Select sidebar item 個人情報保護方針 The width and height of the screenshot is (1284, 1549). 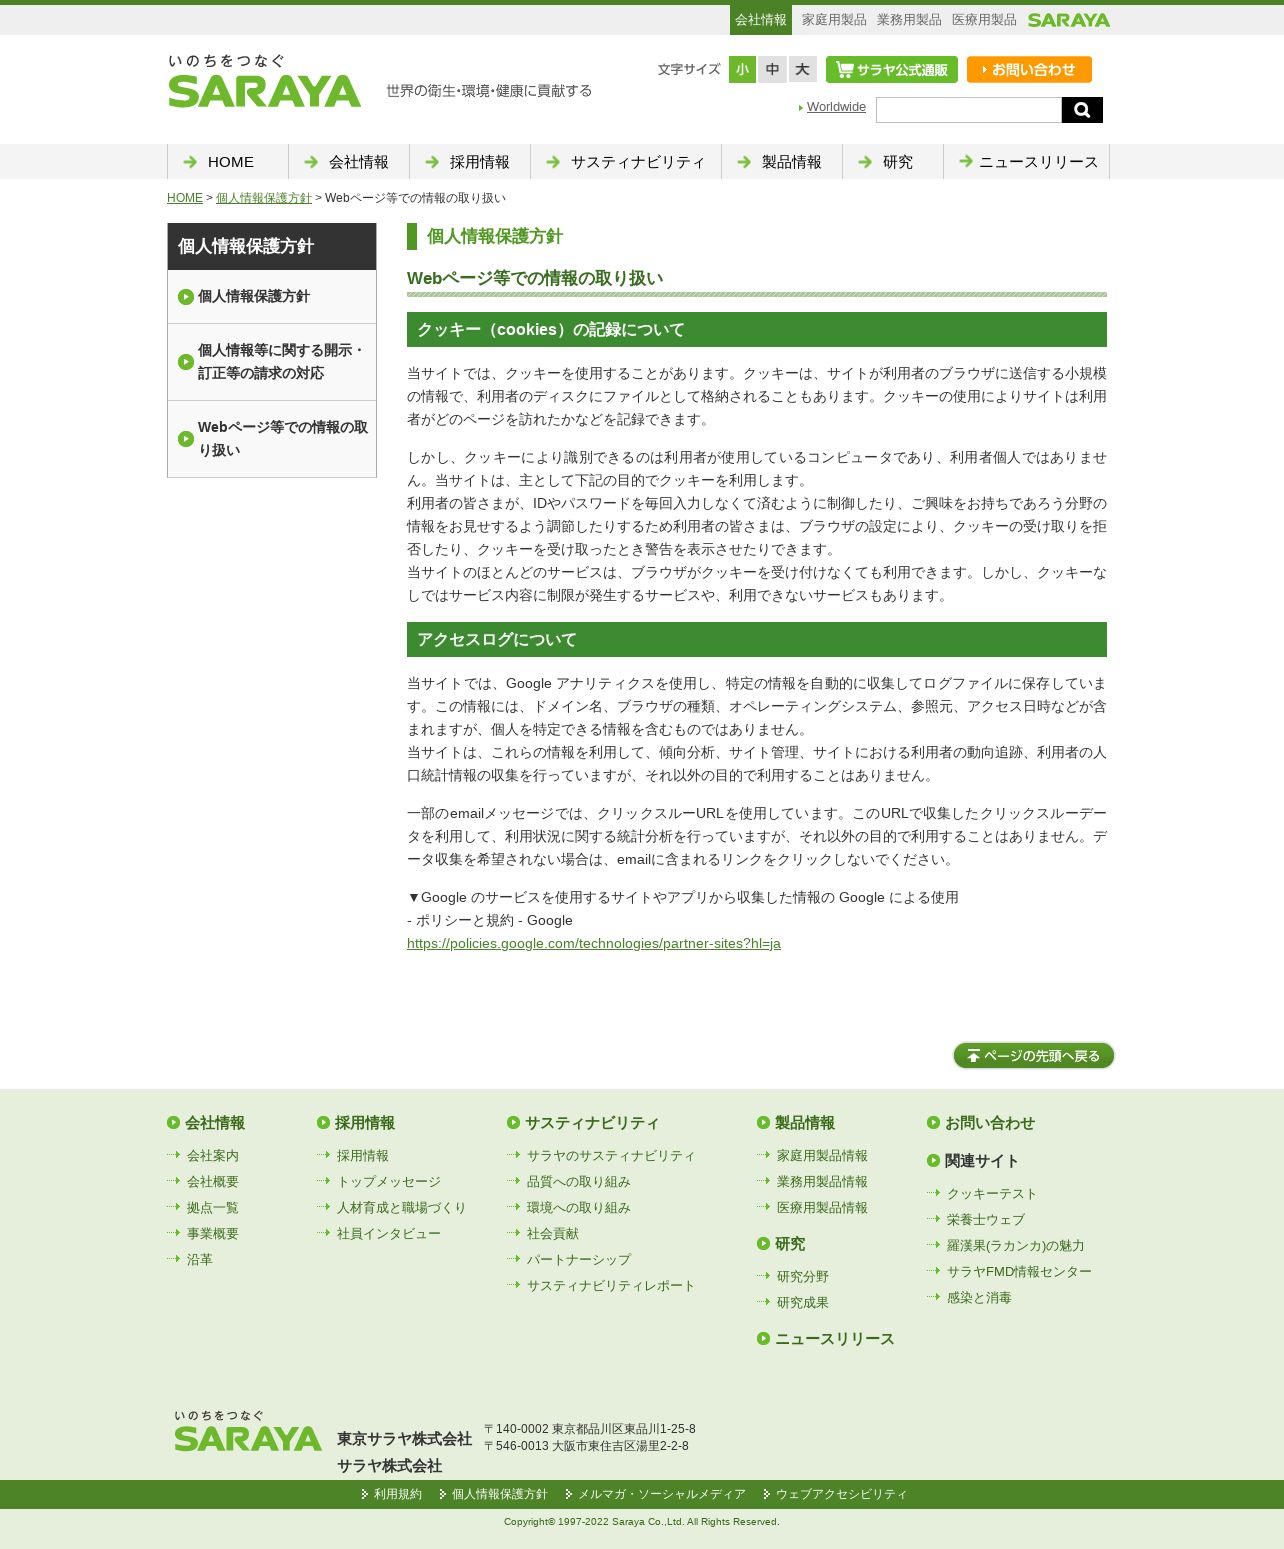tap(272, 297)
